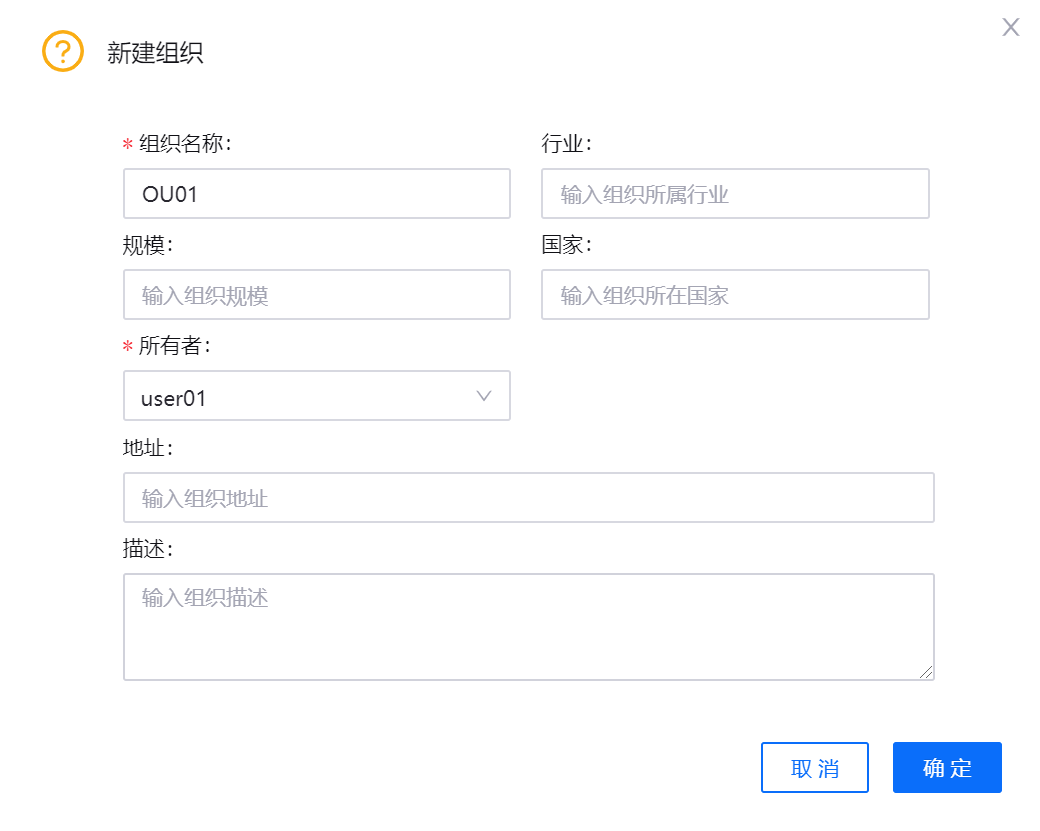
Task: Open the 所有者 dropdown showing user01
Action: pyautogui.click(x=316, y=397)
